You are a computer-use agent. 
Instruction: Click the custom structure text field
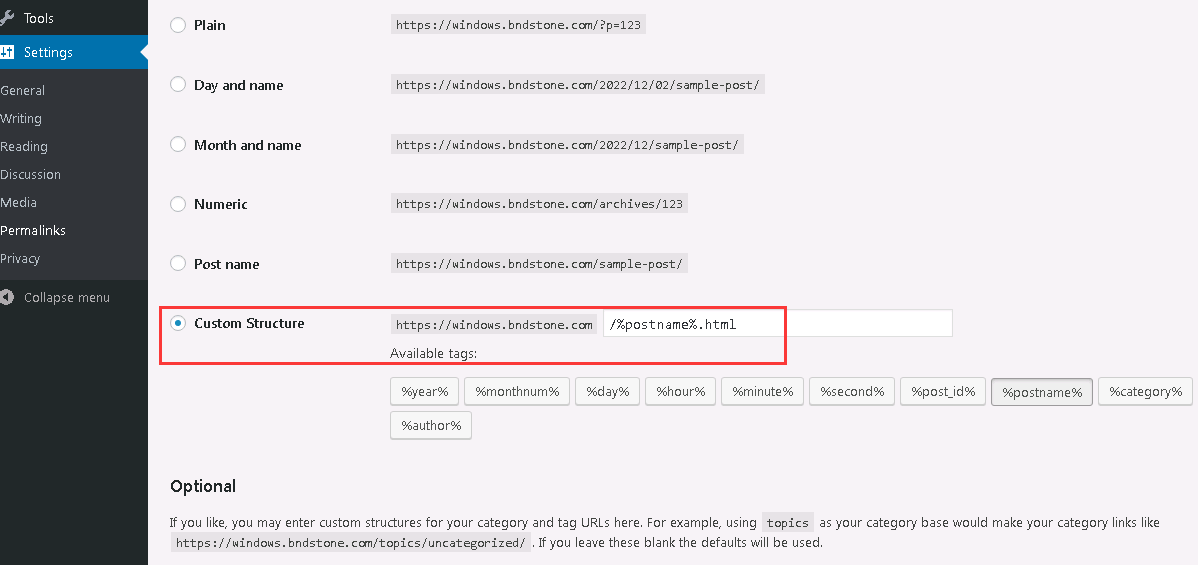coord(778,323)
